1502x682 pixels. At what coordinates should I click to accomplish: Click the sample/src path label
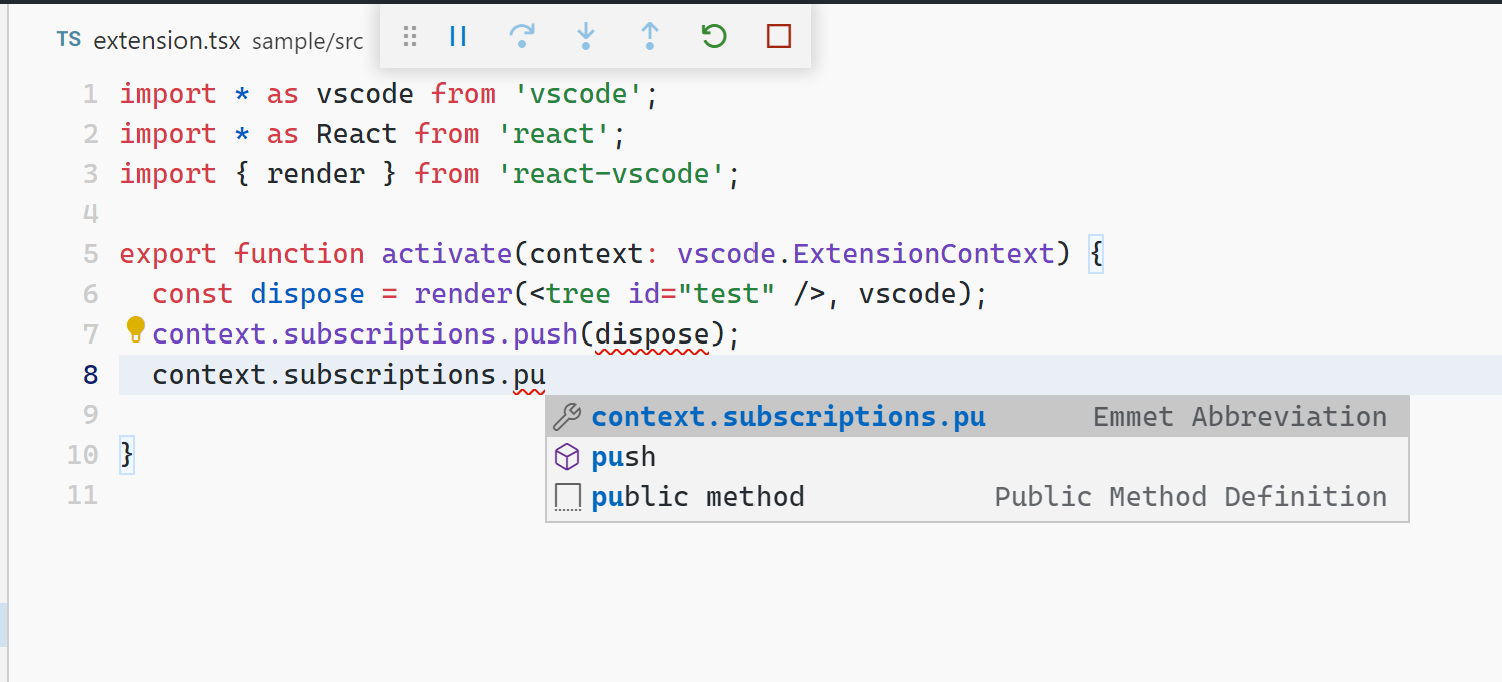tap(307, 42)
